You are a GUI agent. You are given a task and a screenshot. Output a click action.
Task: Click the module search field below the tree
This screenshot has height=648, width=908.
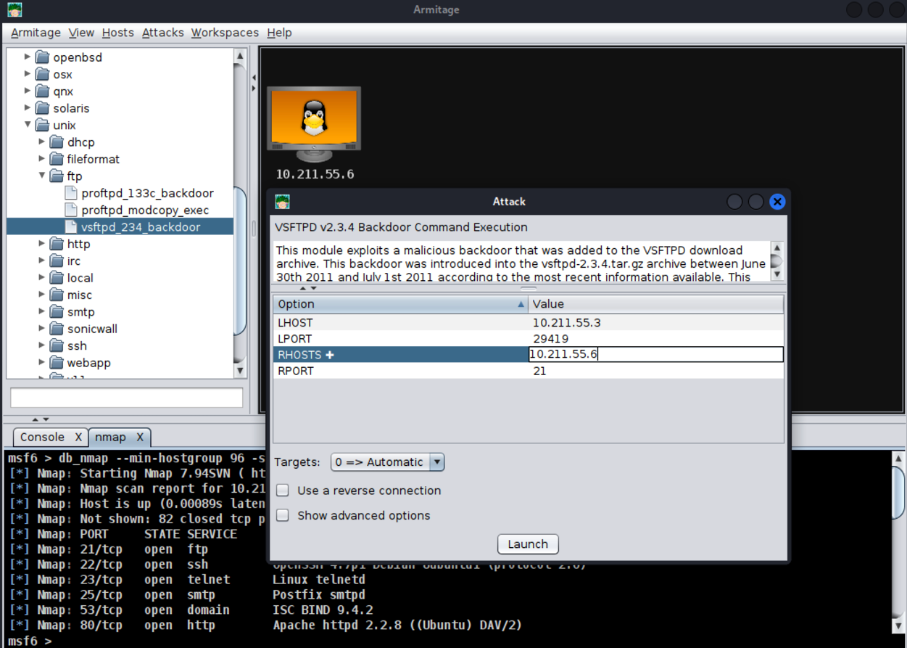[x=126, y=398]
